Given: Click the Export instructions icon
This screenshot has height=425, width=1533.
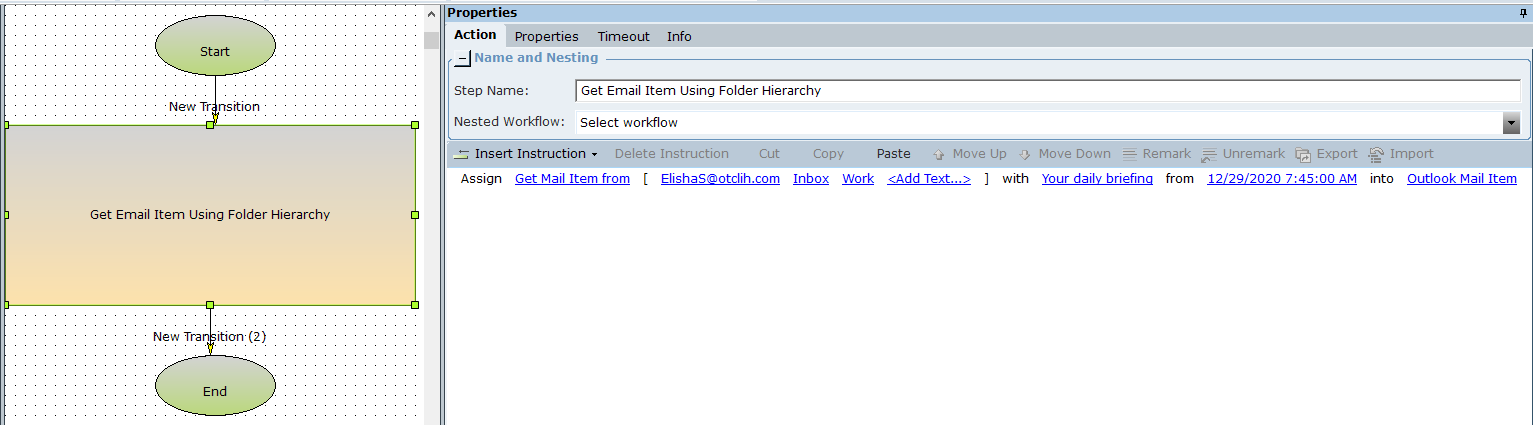Looking at the screenshot, I should [x=1303, y=154].
